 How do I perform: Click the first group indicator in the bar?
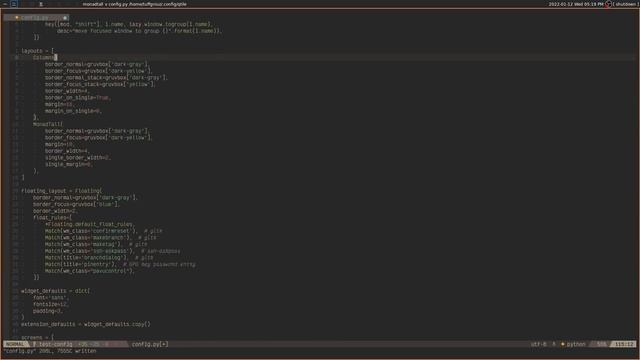5,4
